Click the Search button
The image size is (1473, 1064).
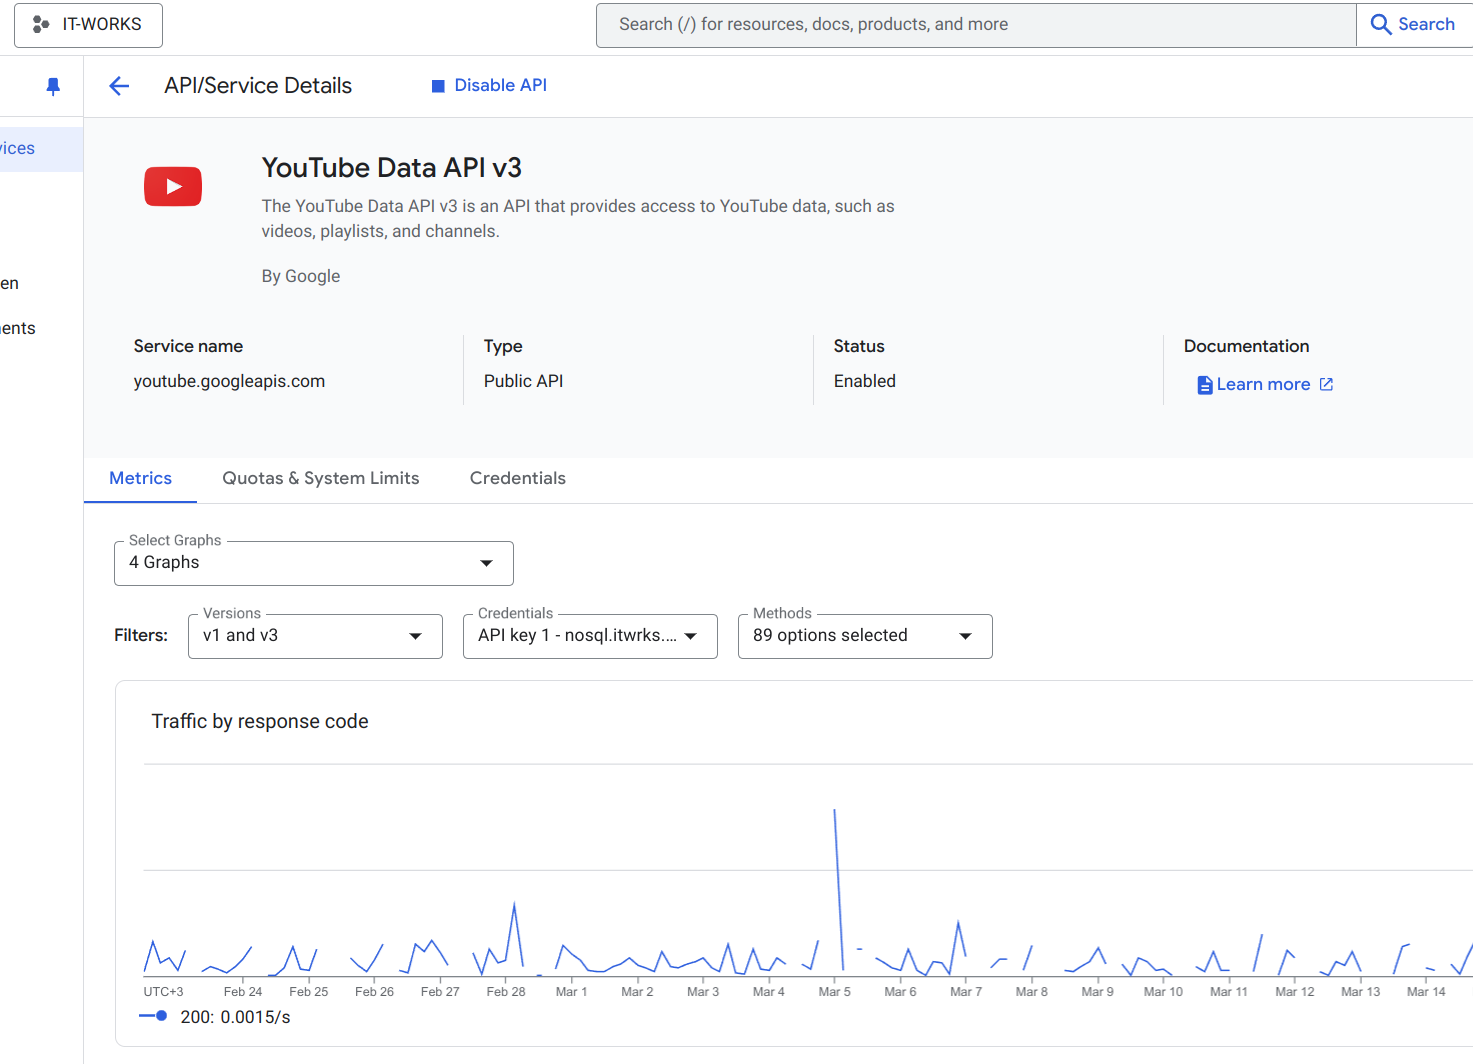click(1414, 25)
